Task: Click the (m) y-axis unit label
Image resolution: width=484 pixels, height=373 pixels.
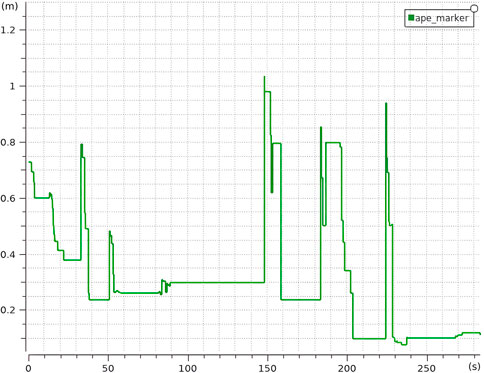Action: coord(9,5)
